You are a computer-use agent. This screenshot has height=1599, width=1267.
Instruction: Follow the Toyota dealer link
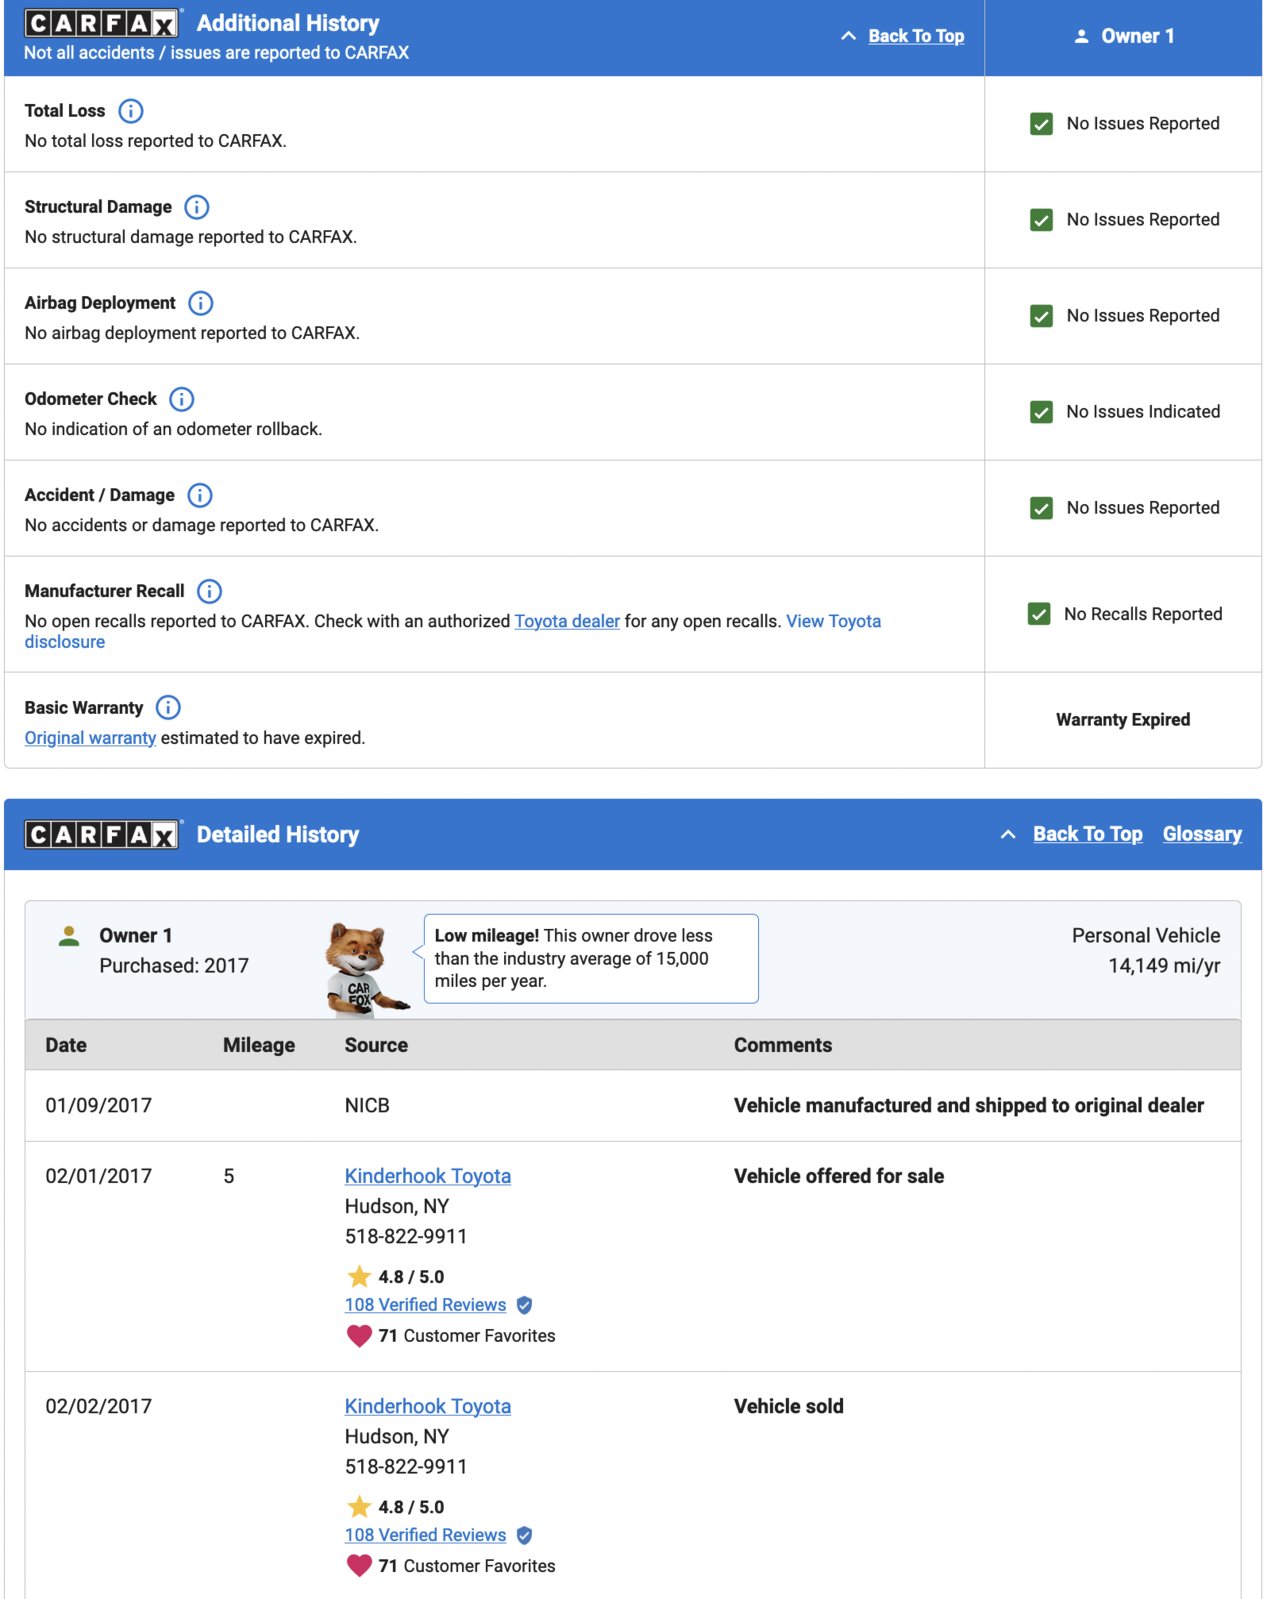[567, 621]
